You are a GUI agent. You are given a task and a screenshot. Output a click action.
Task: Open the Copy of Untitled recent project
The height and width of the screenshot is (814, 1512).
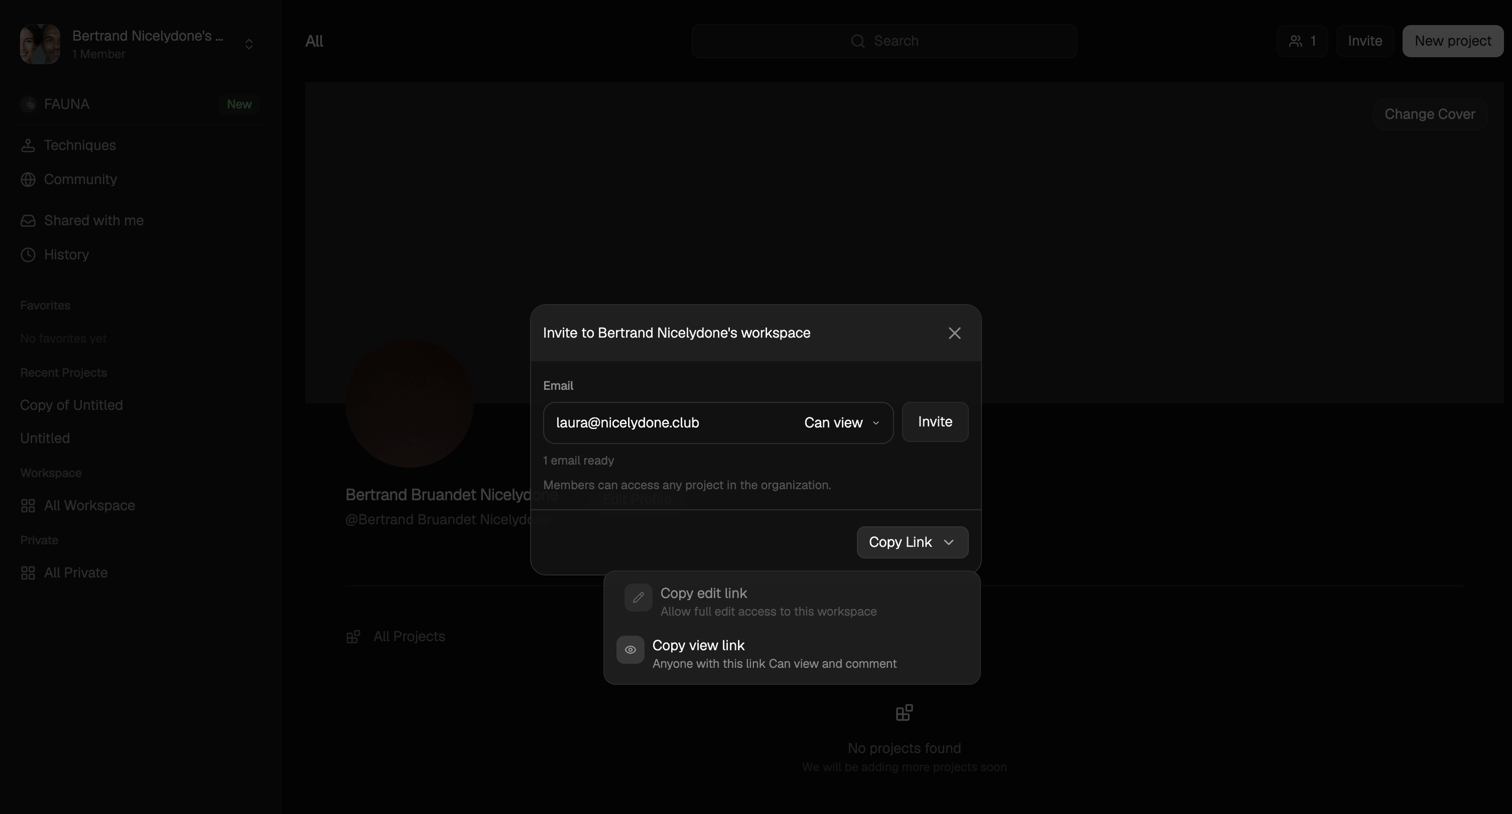(71, 405)
